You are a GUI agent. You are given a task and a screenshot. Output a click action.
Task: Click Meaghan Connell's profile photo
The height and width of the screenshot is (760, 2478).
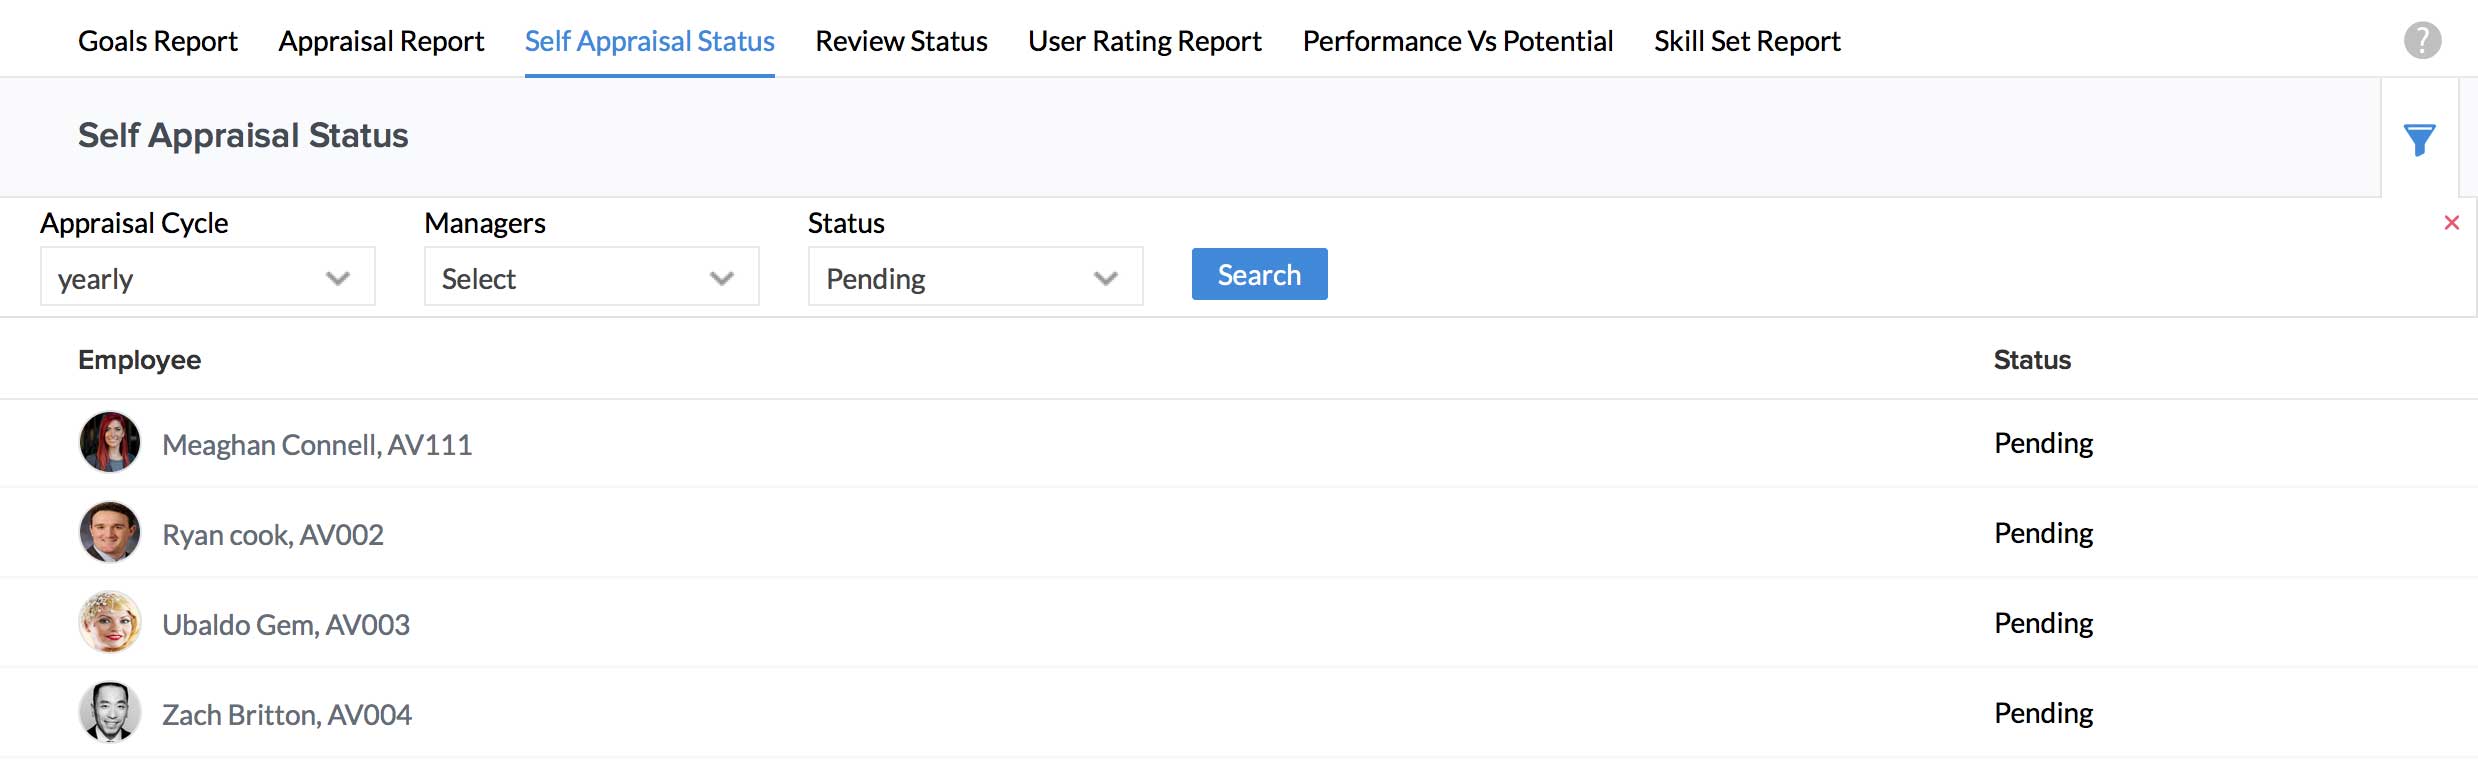[110, 442]
